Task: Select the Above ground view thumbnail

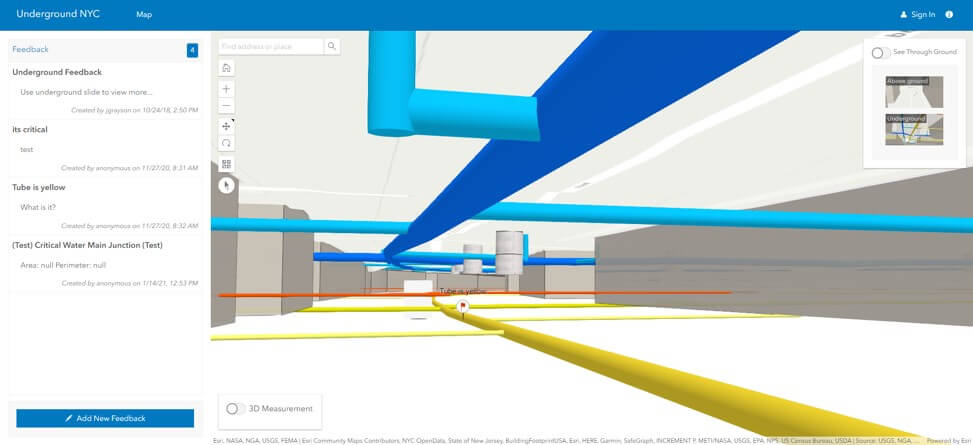Action: tap(914, 92)
